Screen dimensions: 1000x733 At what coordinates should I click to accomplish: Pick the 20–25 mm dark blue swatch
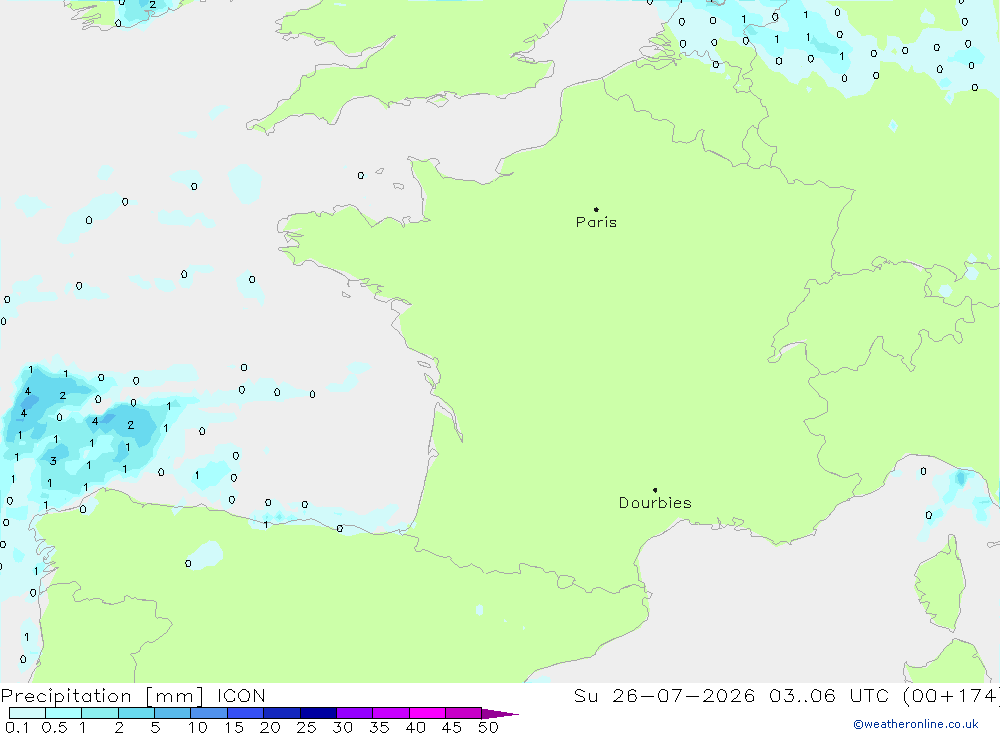[282, 713]
